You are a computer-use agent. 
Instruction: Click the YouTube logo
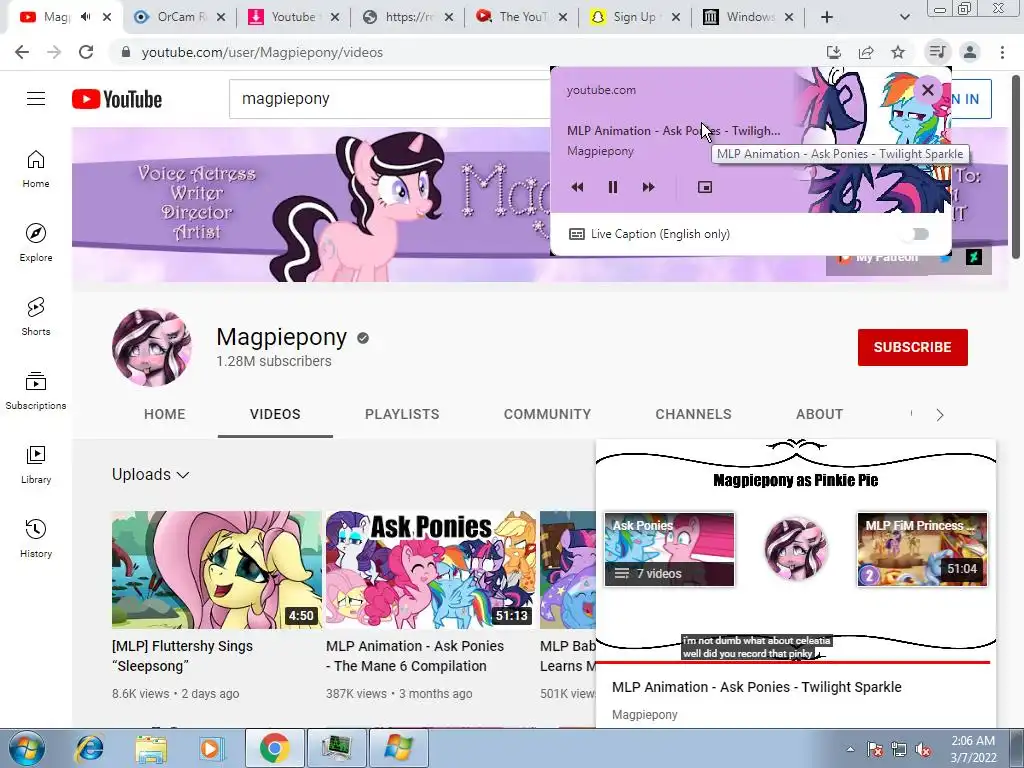point(117,99)
